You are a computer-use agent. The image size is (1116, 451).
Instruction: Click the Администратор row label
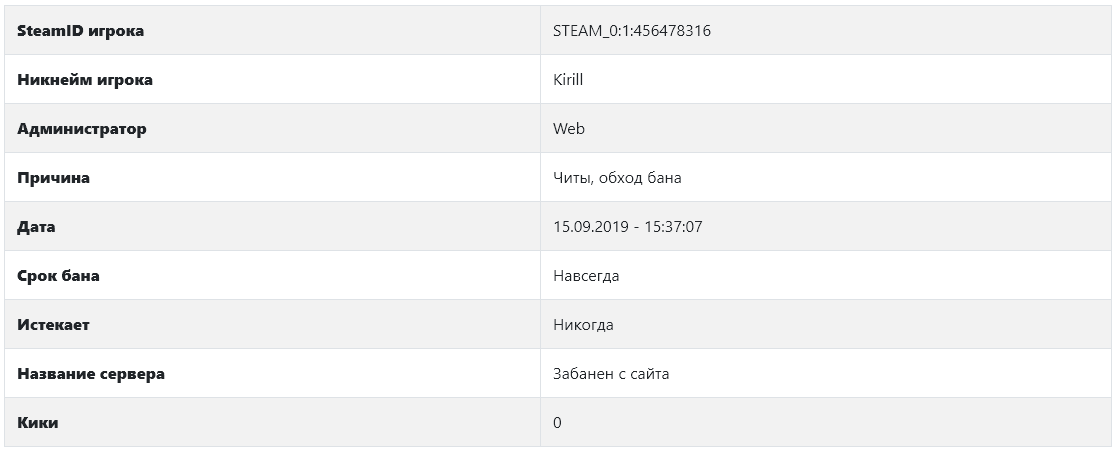click(x=82, y=129)
